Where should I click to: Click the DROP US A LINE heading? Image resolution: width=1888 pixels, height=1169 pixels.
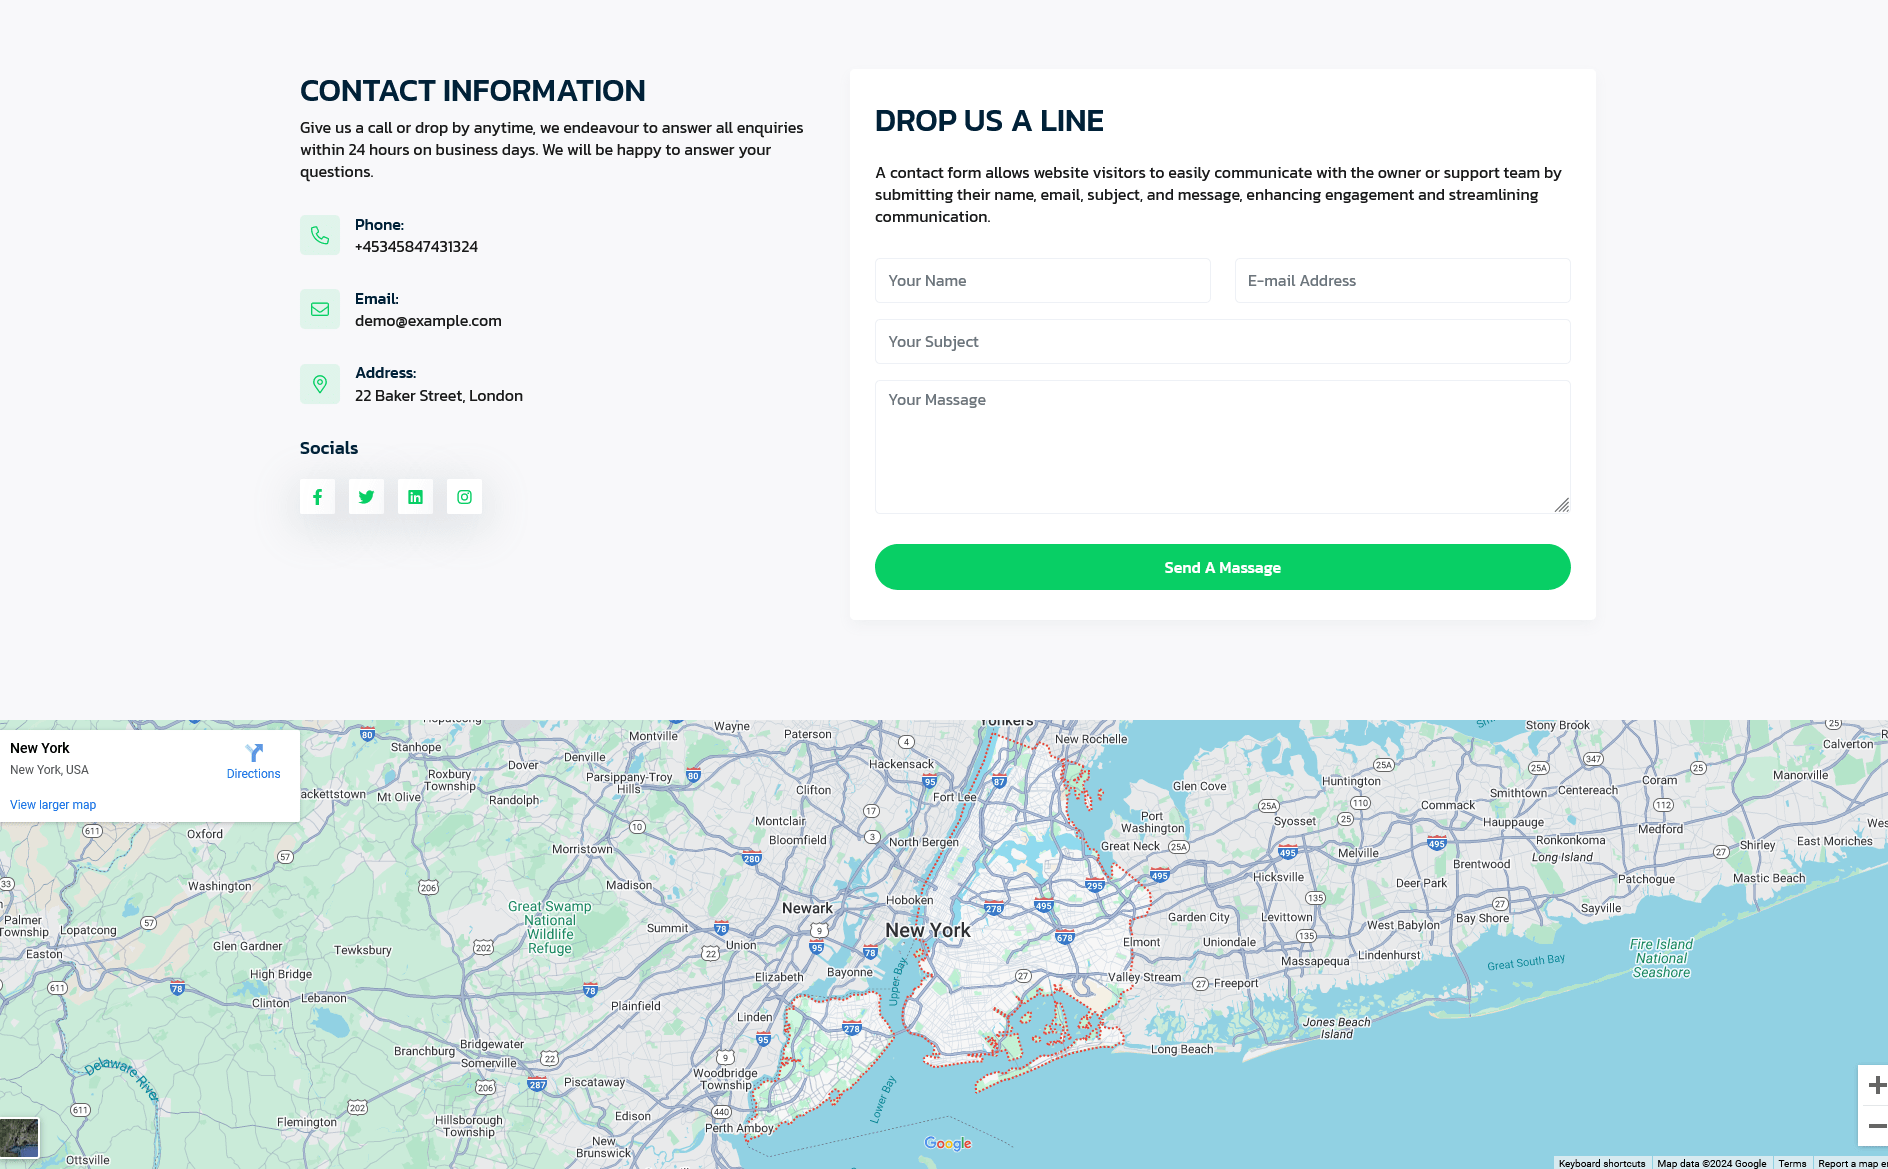tap(989, 121)
